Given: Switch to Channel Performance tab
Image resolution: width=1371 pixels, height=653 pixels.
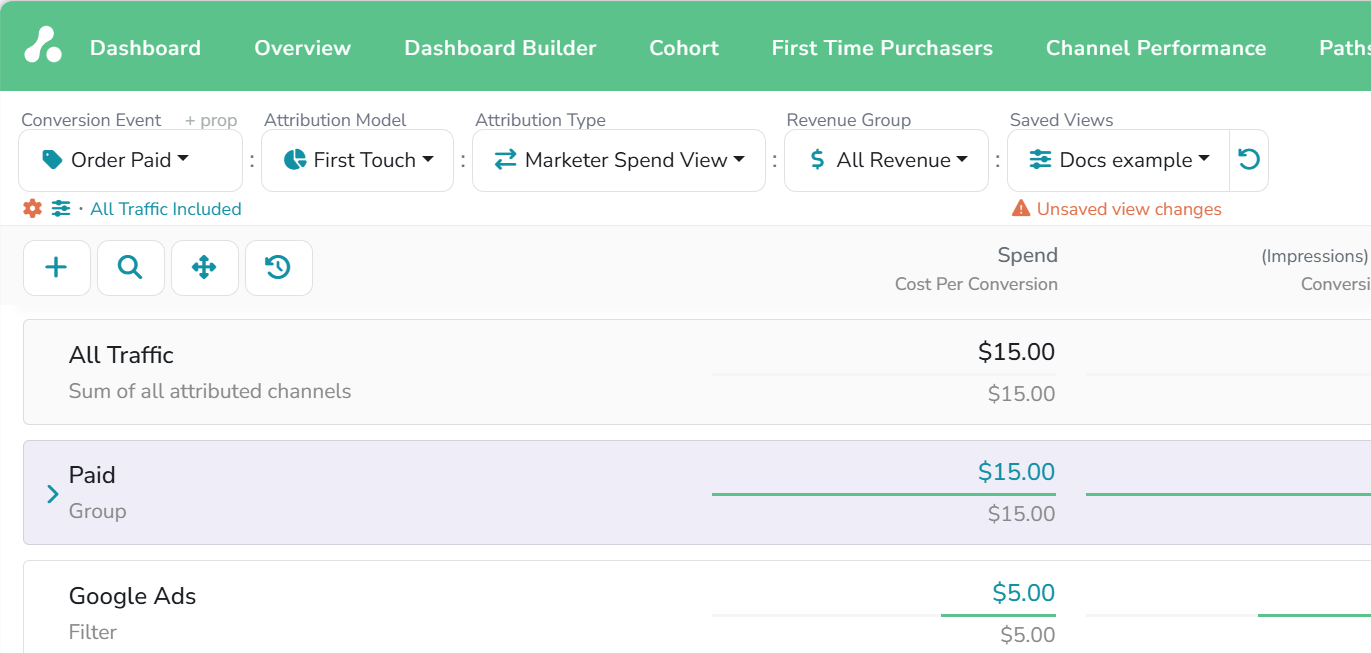Looking at the screenshot, I should pos(1156,48).
